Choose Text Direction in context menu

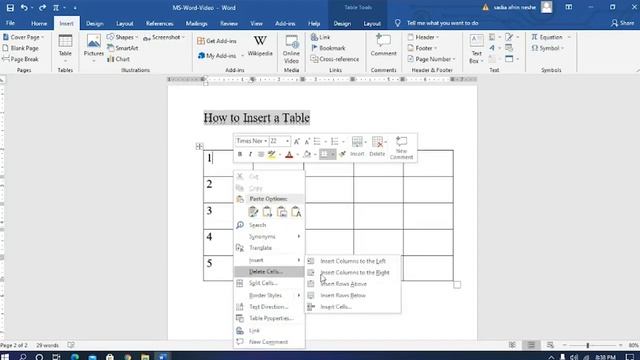pos(269,307)
